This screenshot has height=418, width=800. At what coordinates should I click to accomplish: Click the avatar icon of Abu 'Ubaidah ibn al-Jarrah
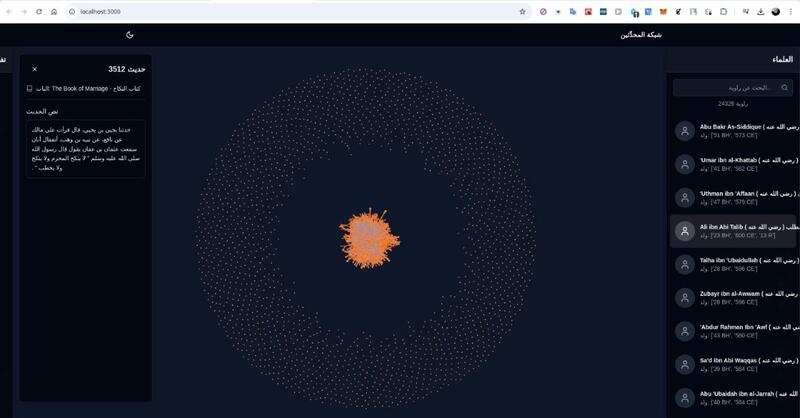click(684, 397)
